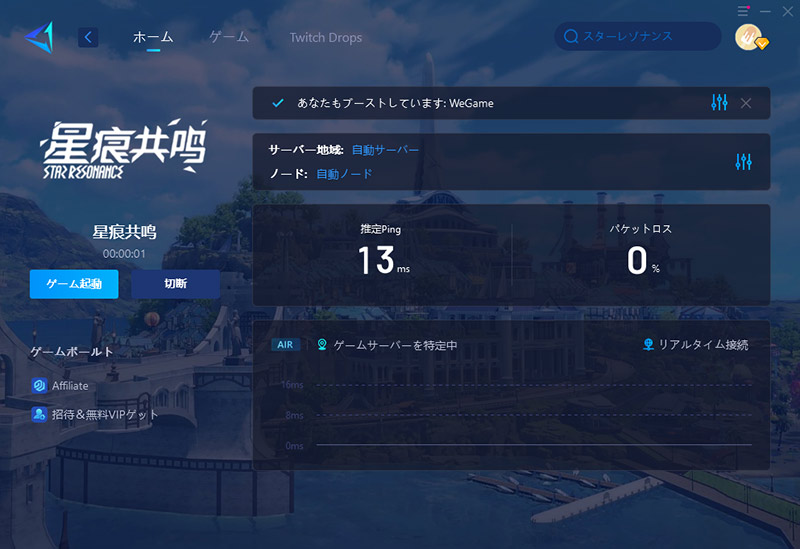Click the location pin beside ゲームサーバーを特定中
The width and height of the screenshot is (800, 549).
pyautogui.click(x=322, y=344)
